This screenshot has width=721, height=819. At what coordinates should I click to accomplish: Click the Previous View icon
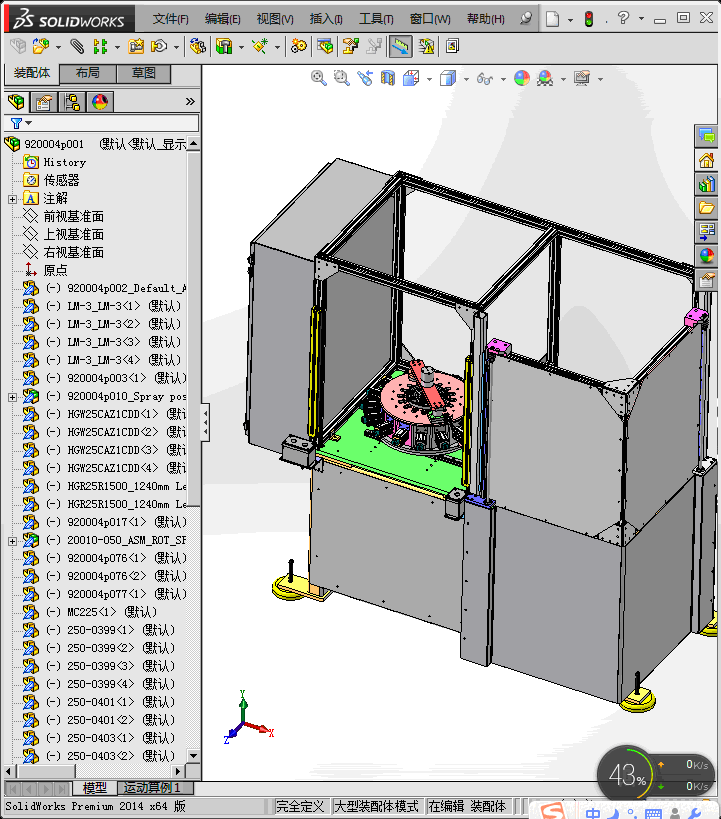click(x=365, y=78)
